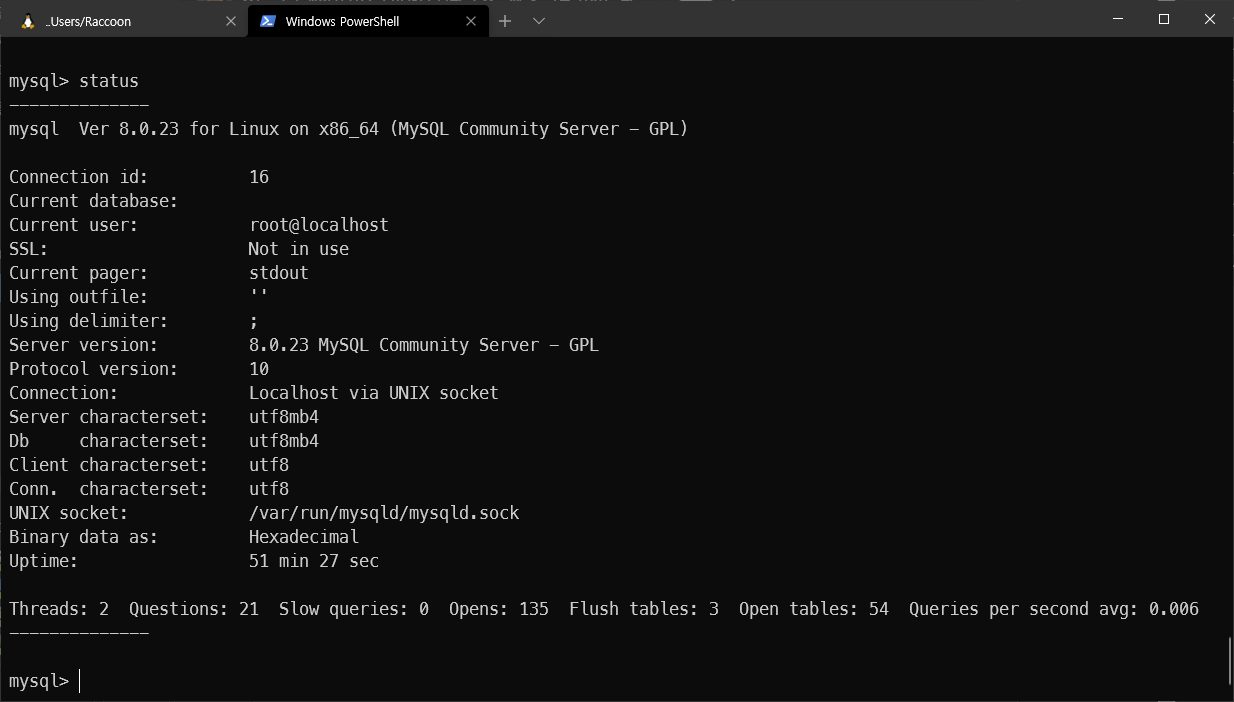Image resolution: width=1234 pixels, height=702 pixels.
Task: Click 'Queries per second avg: 0.006'
Action: coord(1054,609)
